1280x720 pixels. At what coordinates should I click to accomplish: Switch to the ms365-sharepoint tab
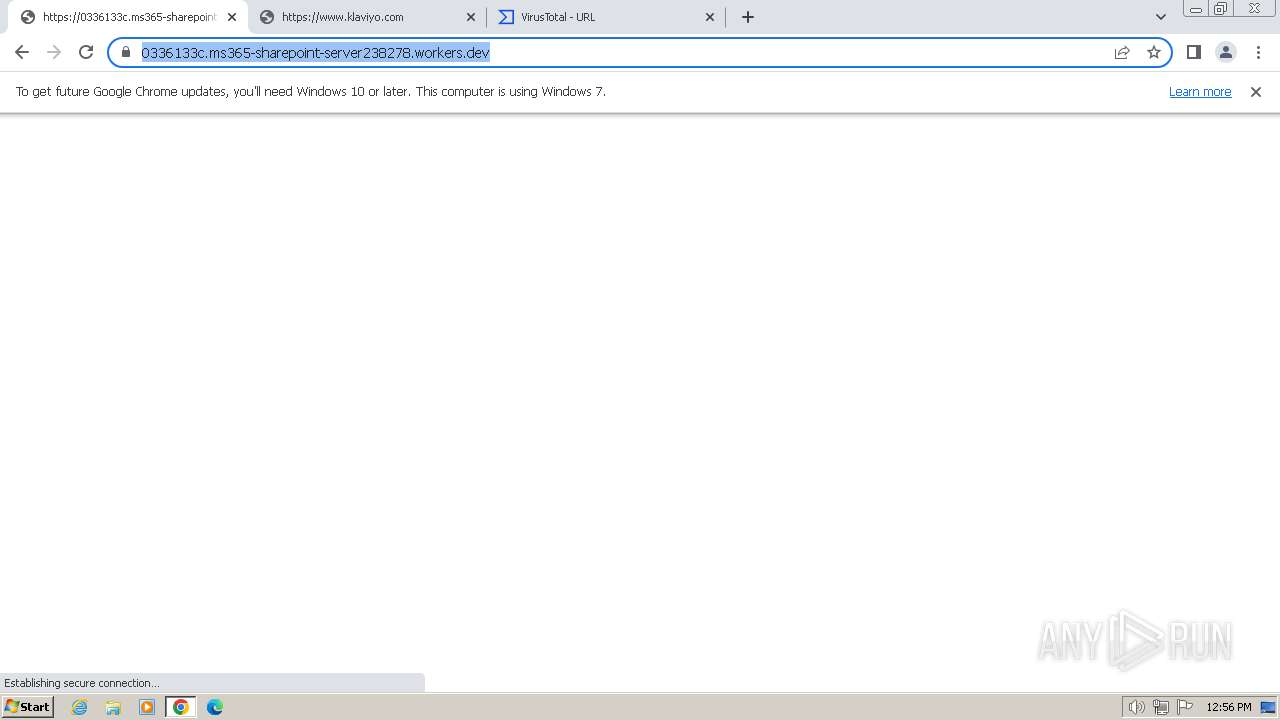(x=128, y=17)
